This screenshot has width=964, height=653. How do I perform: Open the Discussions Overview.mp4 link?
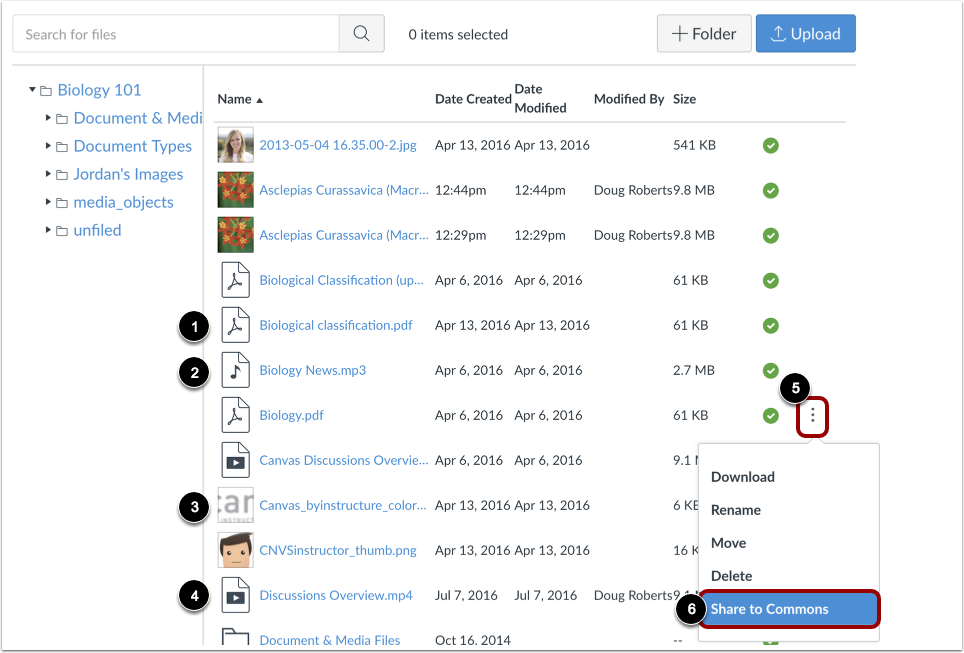point(336,595)
